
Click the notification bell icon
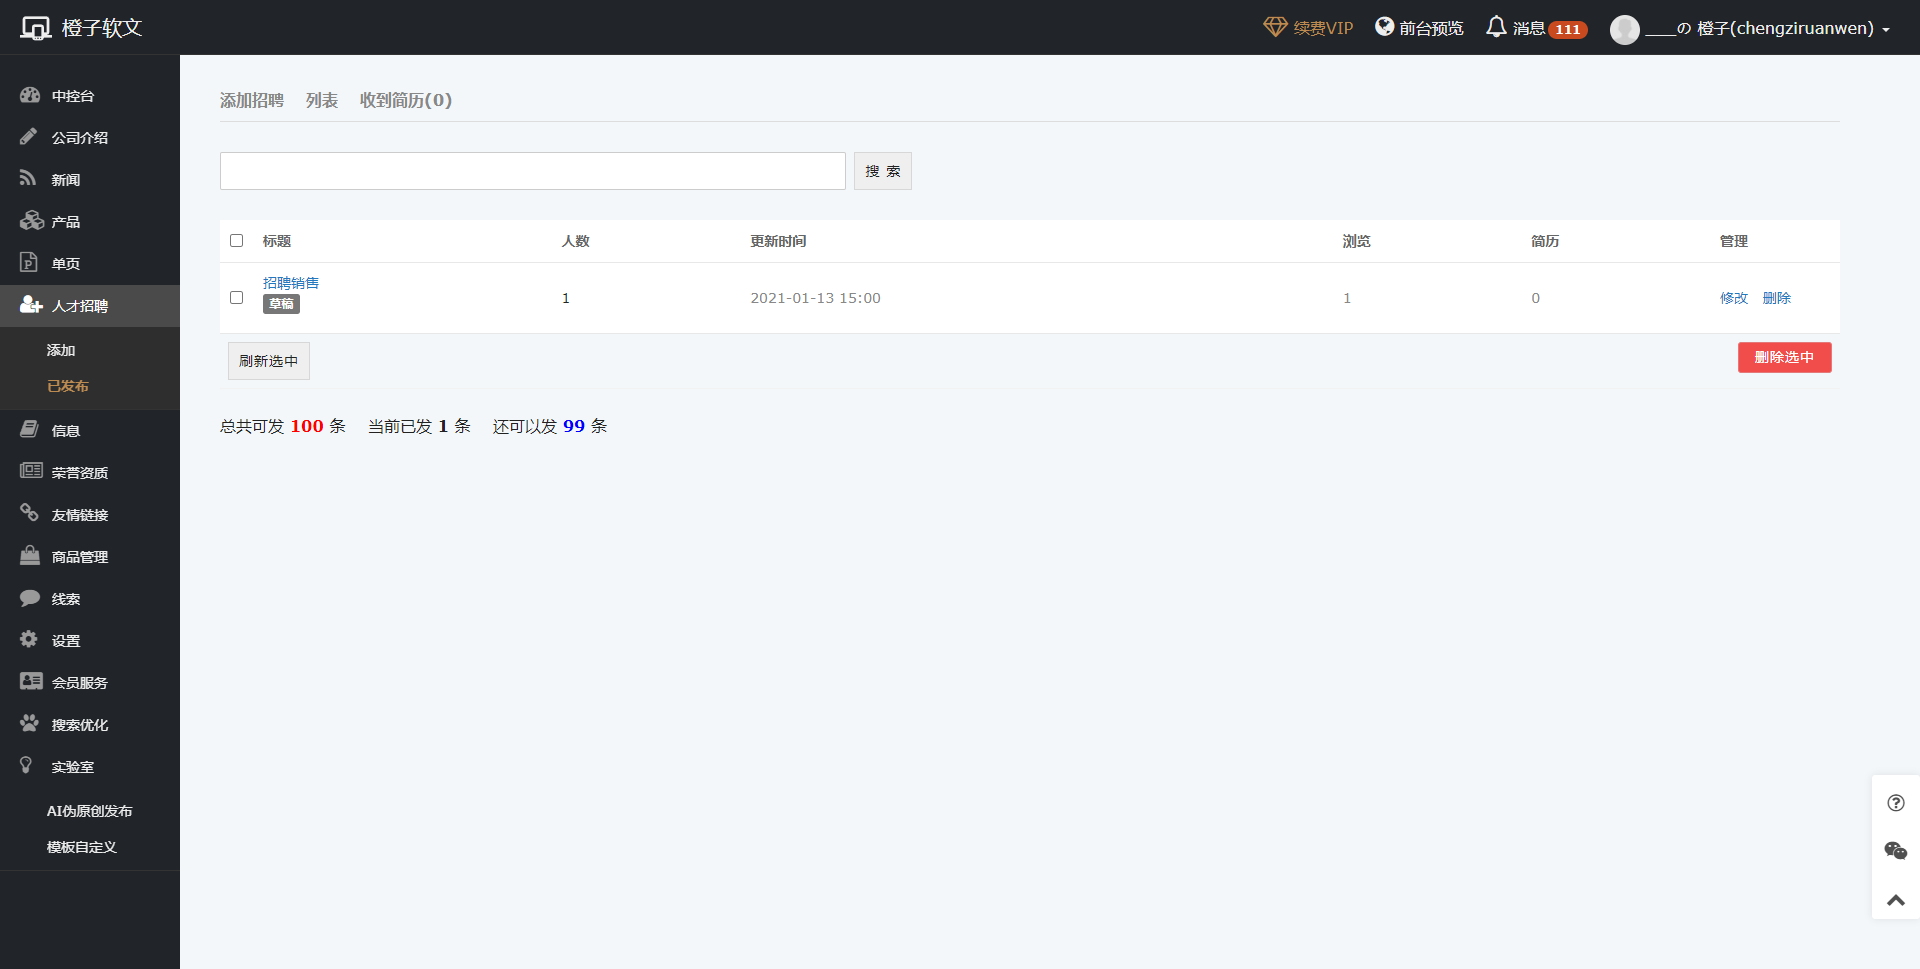(1496, 27)
